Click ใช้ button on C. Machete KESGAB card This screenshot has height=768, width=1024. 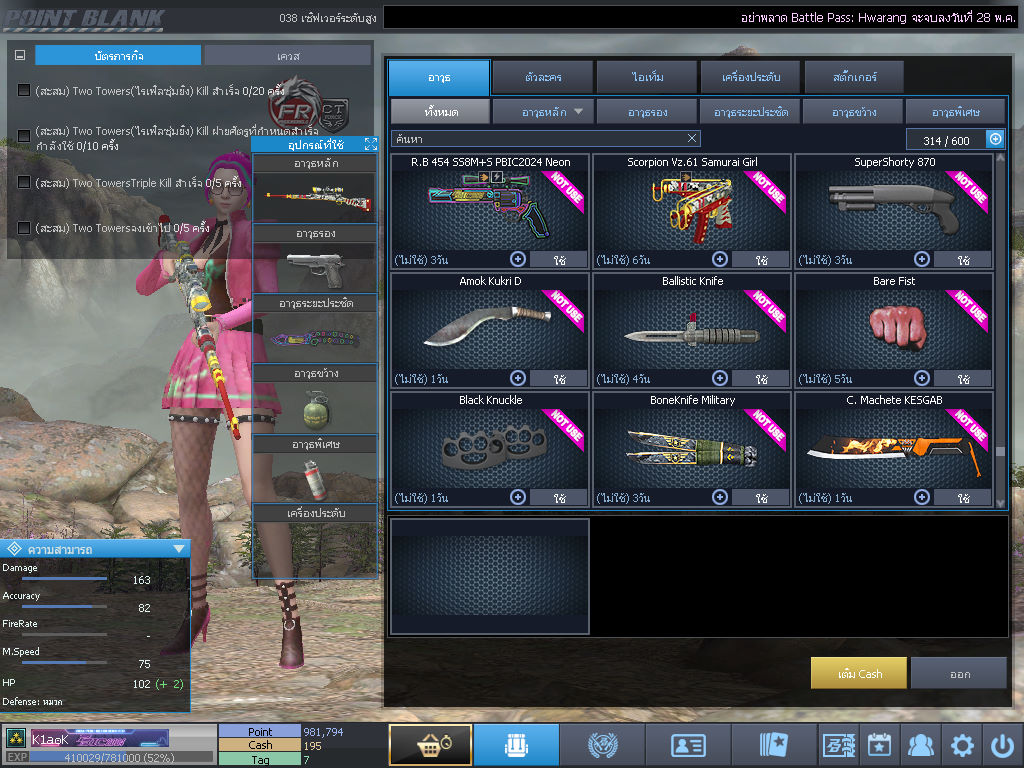tap(963, 497)
